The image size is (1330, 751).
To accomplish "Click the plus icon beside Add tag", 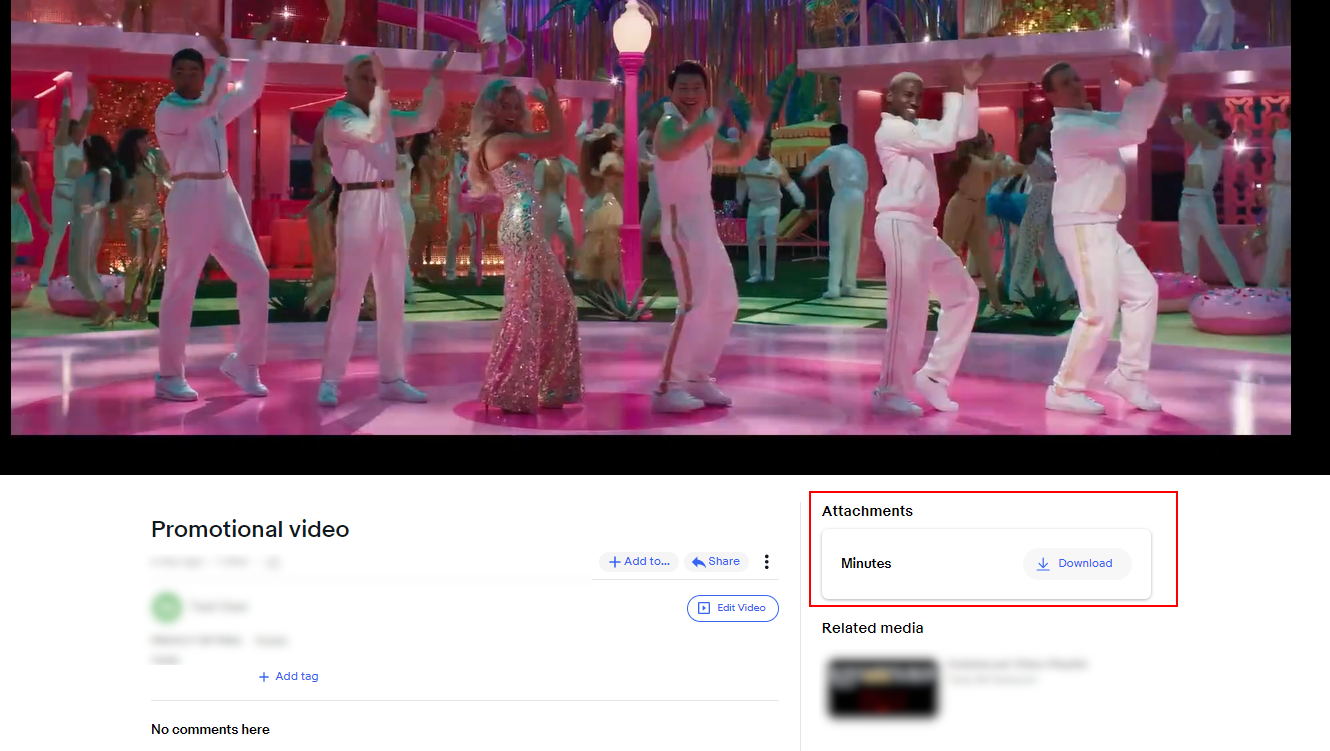I will [x=264, y=677].
